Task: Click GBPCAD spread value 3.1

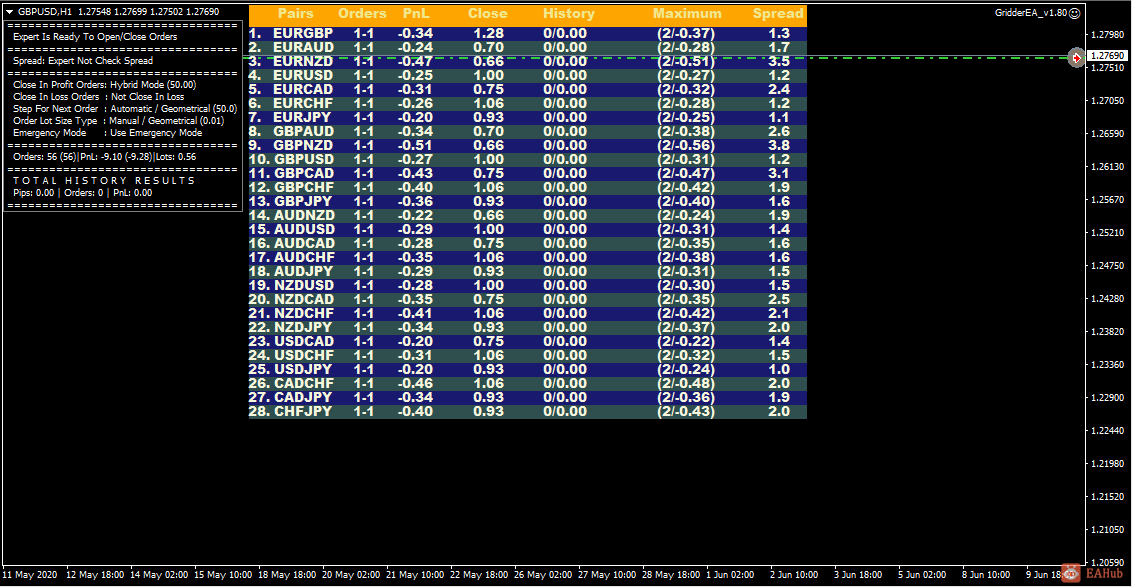Action: (779, 173)
